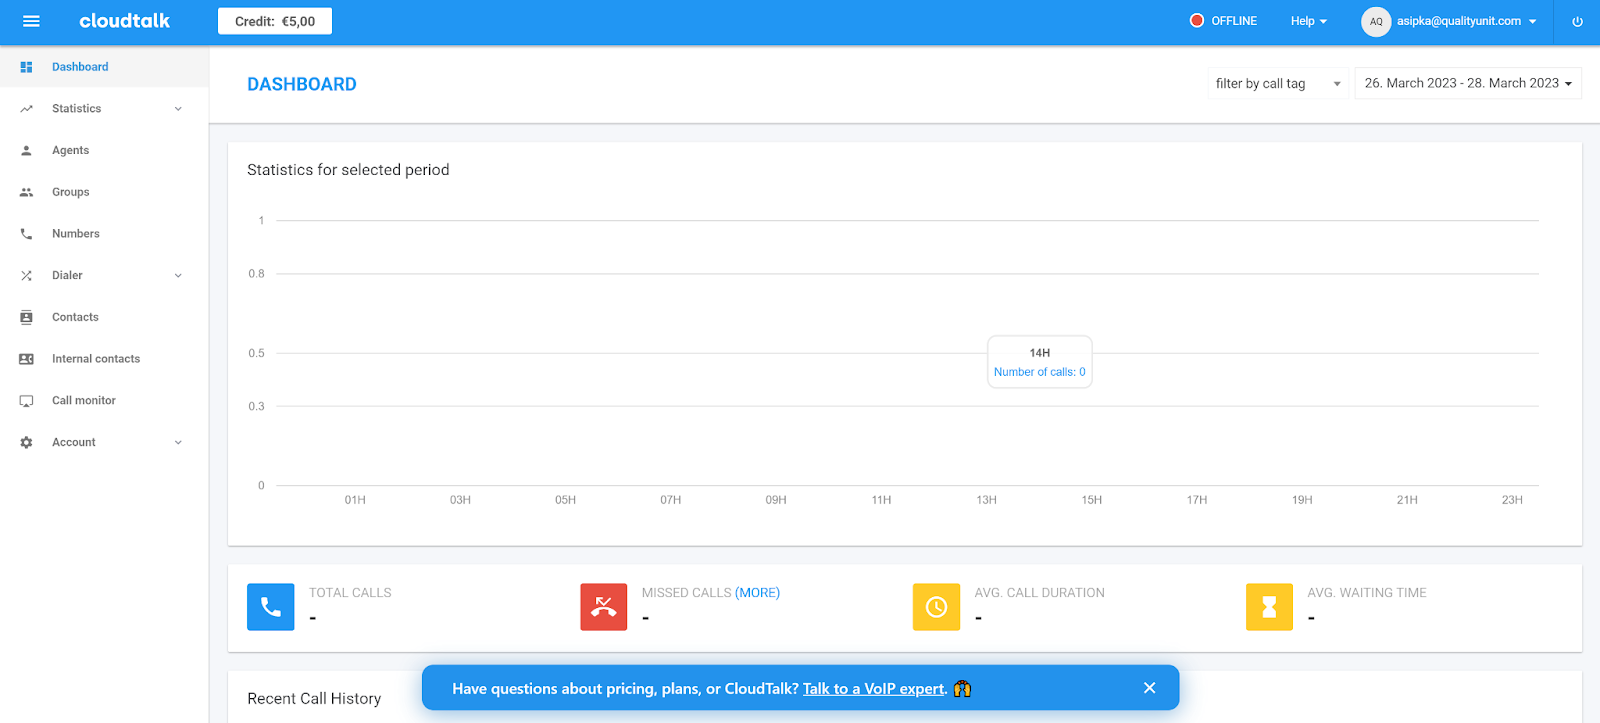Open the filter by call tag dropdown
1600x723 pixels.
pyautogui.click(x=1277, y=84)
